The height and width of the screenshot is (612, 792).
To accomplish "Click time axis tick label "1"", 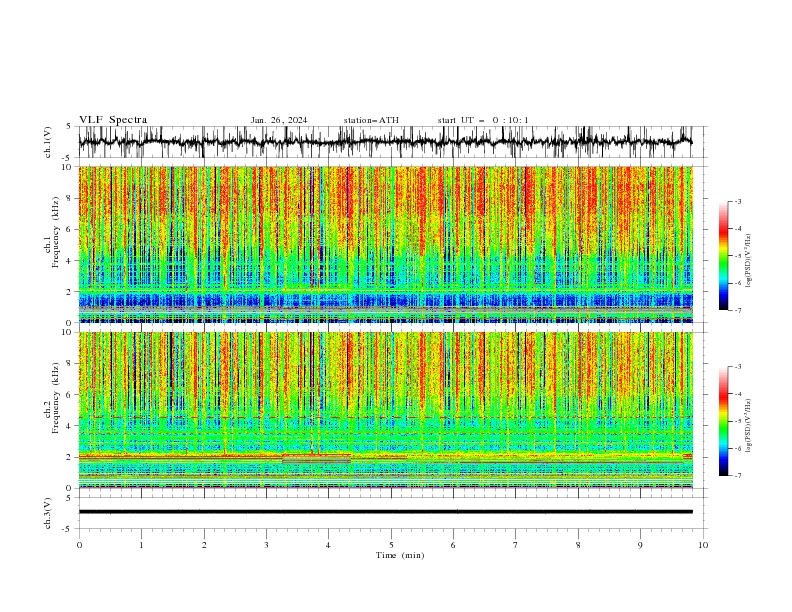I will (141, 545).
